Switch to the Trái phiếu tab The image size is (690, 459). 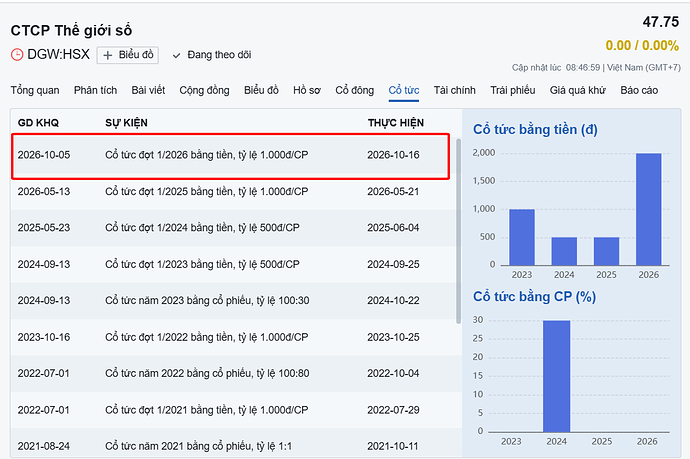tap(513, 90)
